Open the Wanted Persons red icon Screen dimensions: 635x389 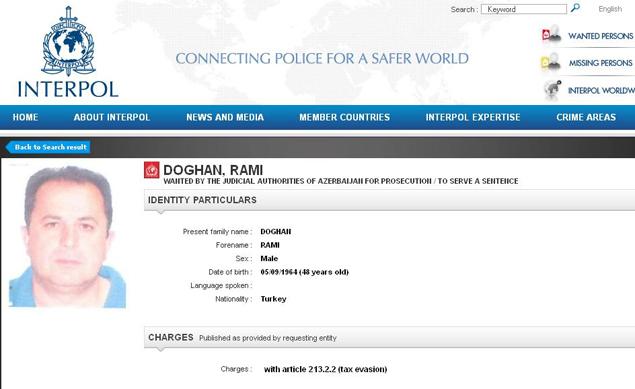point(551,34)
